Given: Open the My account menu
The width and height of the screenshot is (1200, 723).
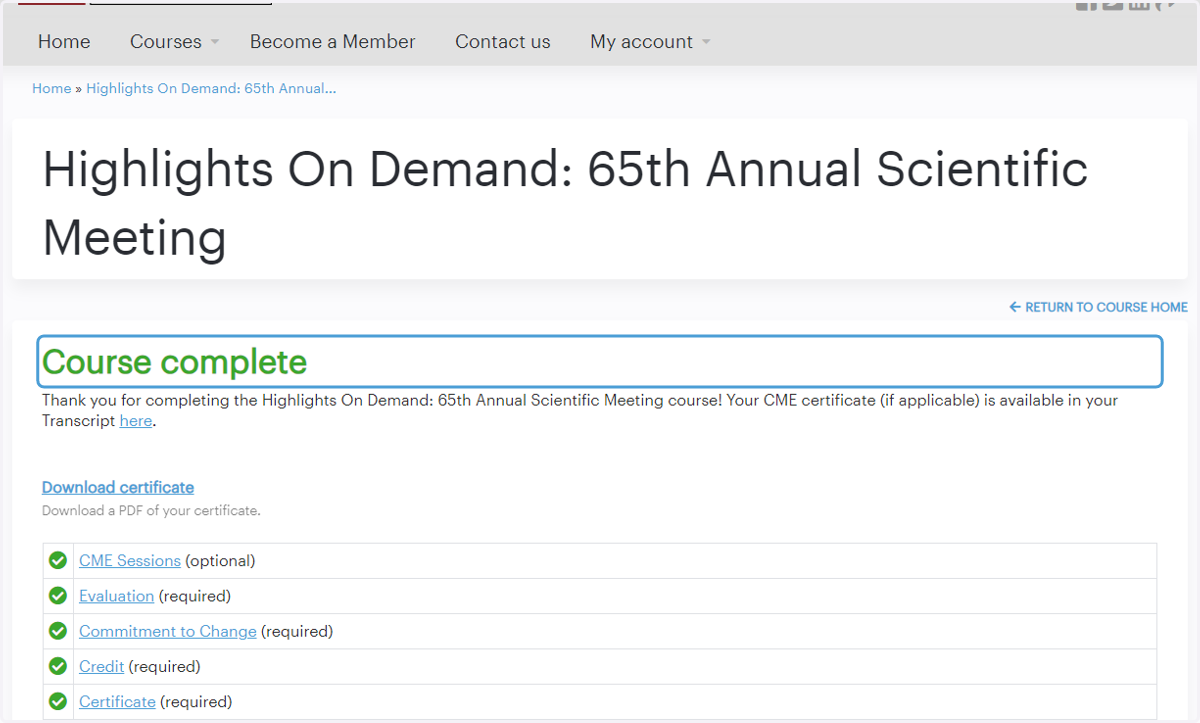Looking at the screenshot, I should tap(641, 42).
